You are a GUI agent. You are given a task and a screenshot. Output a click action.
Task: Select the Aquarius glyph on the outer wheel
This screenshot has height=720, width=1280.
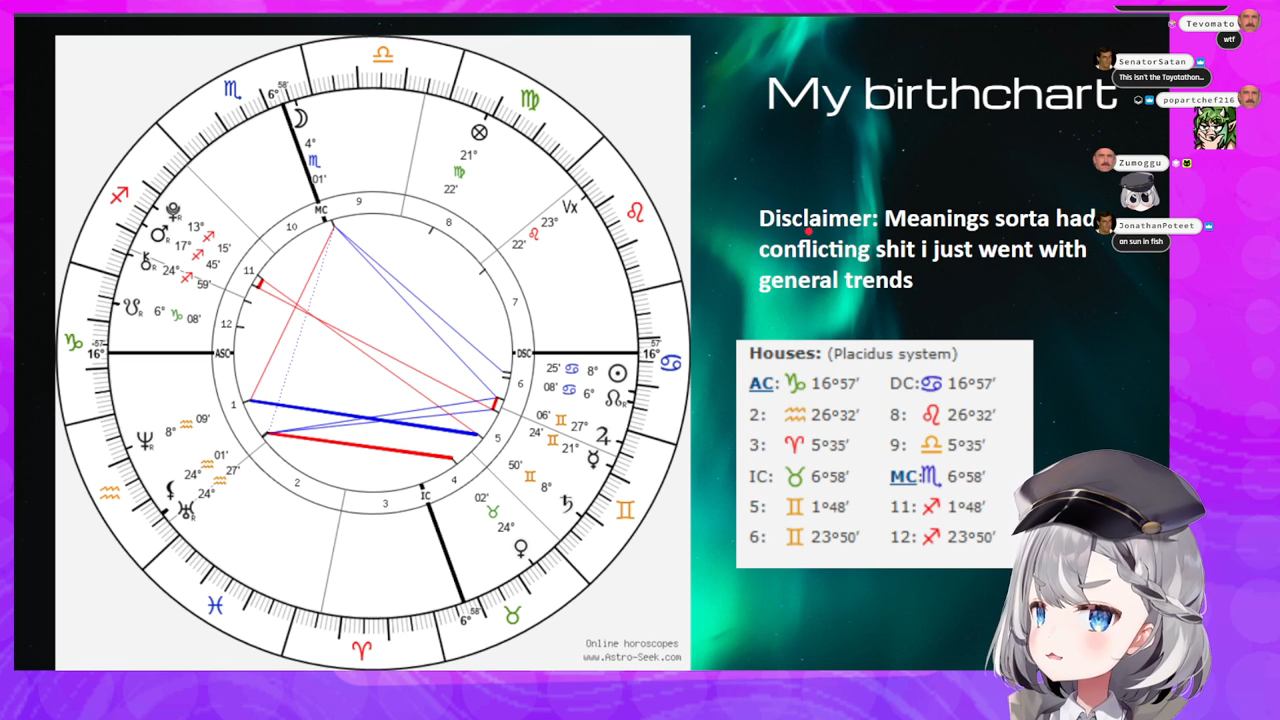pos(110,492)
